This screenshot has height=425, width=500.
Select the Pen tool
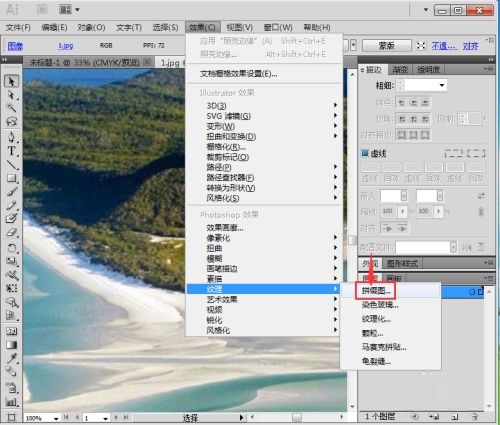pyautogui.click(x=11, y=137)
